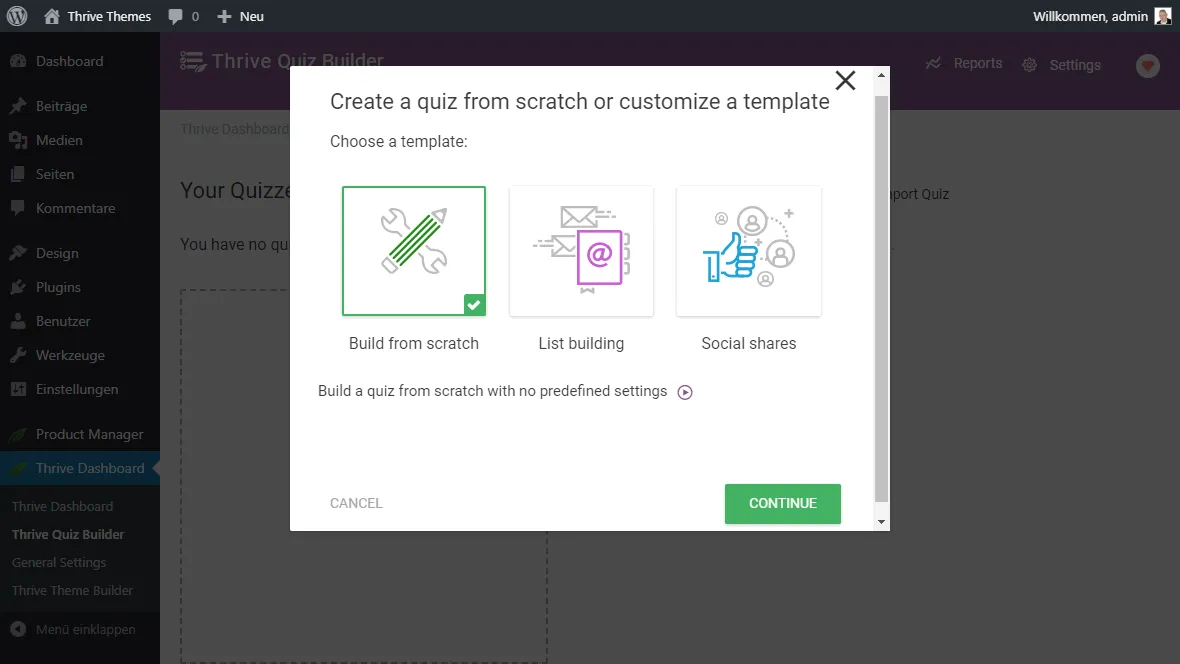1180x664 pixels.
Task: Open the Beiträge menu item
Action: 80,106
